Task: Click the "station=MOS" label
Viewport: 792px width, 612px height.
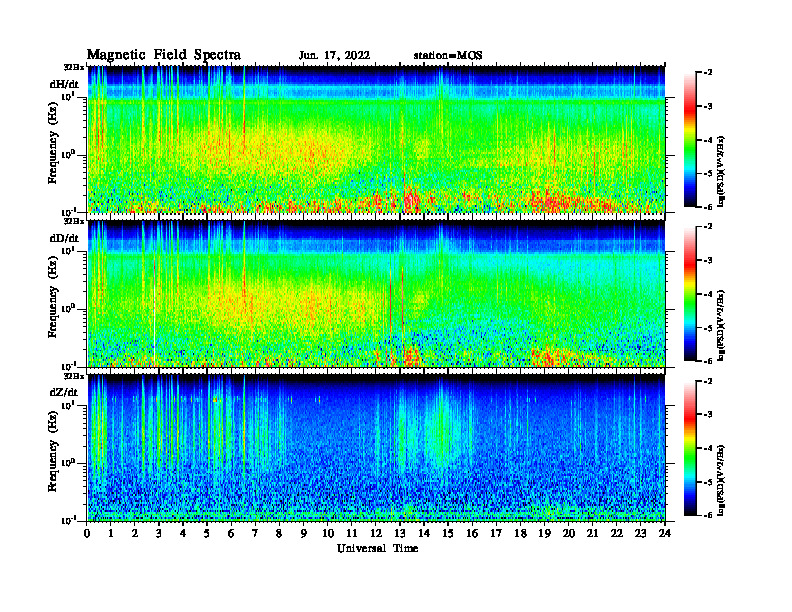Action: point(448,56)
